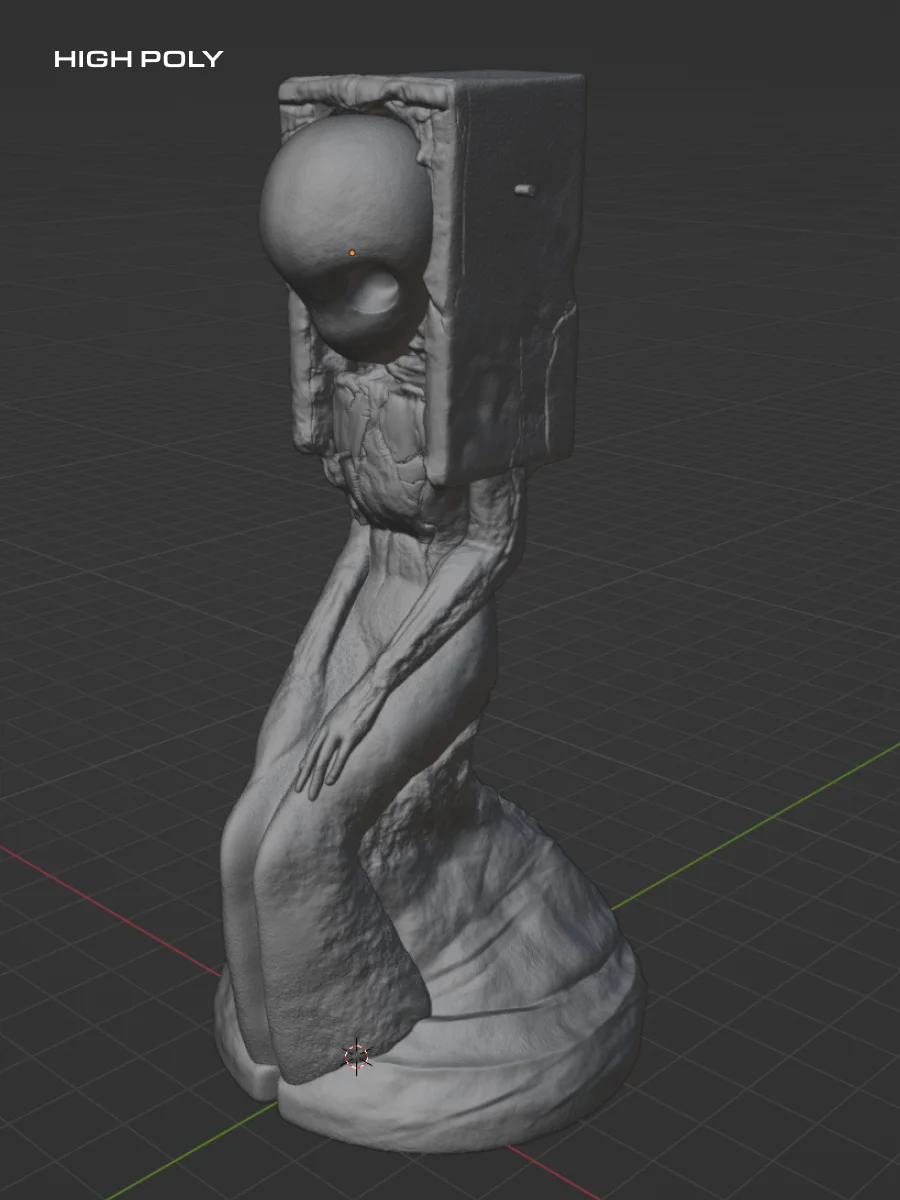Select the small cylinder peg on the box side

point(525,188)
